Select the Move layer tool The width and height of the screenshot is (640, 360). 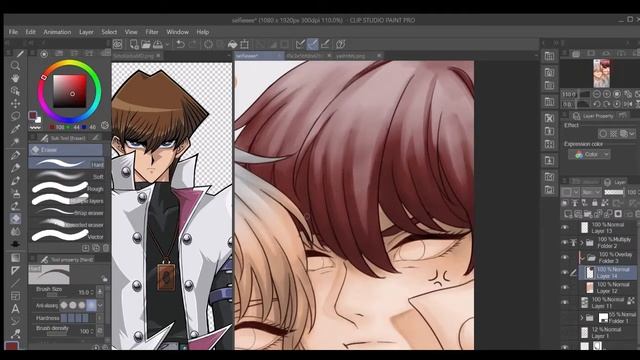(x=15, y=104)
